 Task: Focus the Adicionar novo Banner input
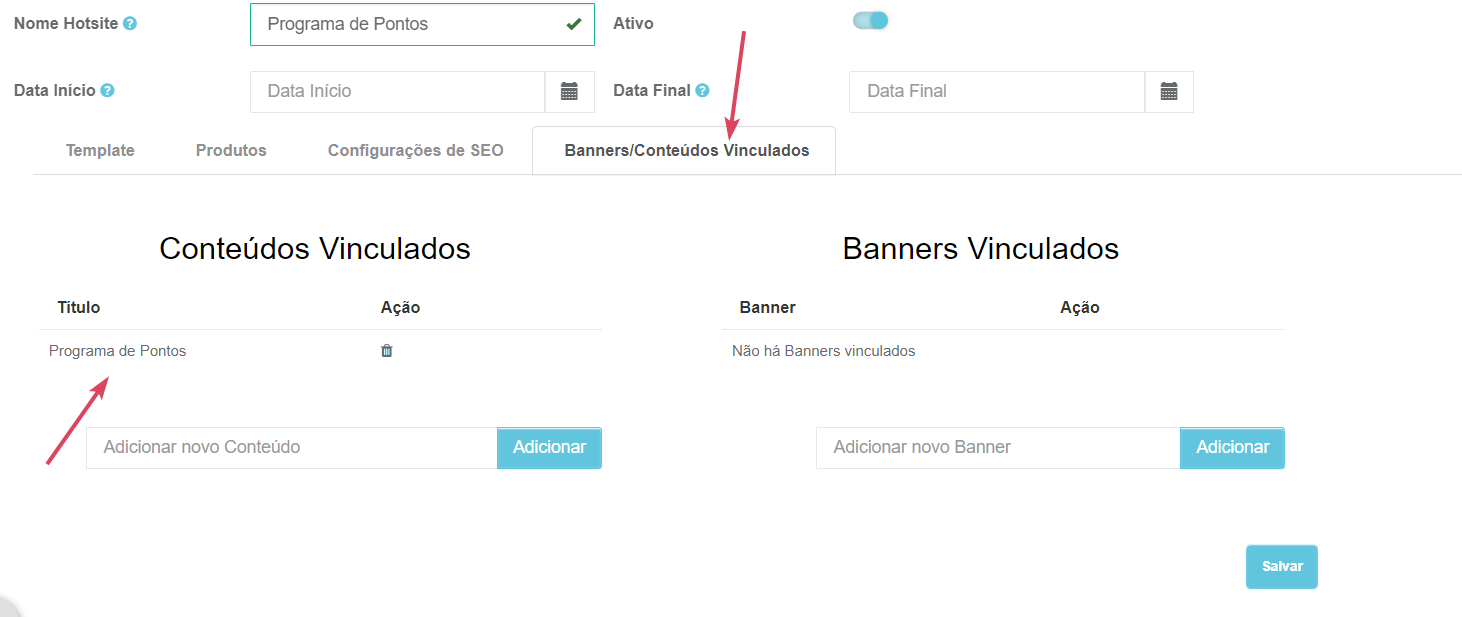(998, 447)
